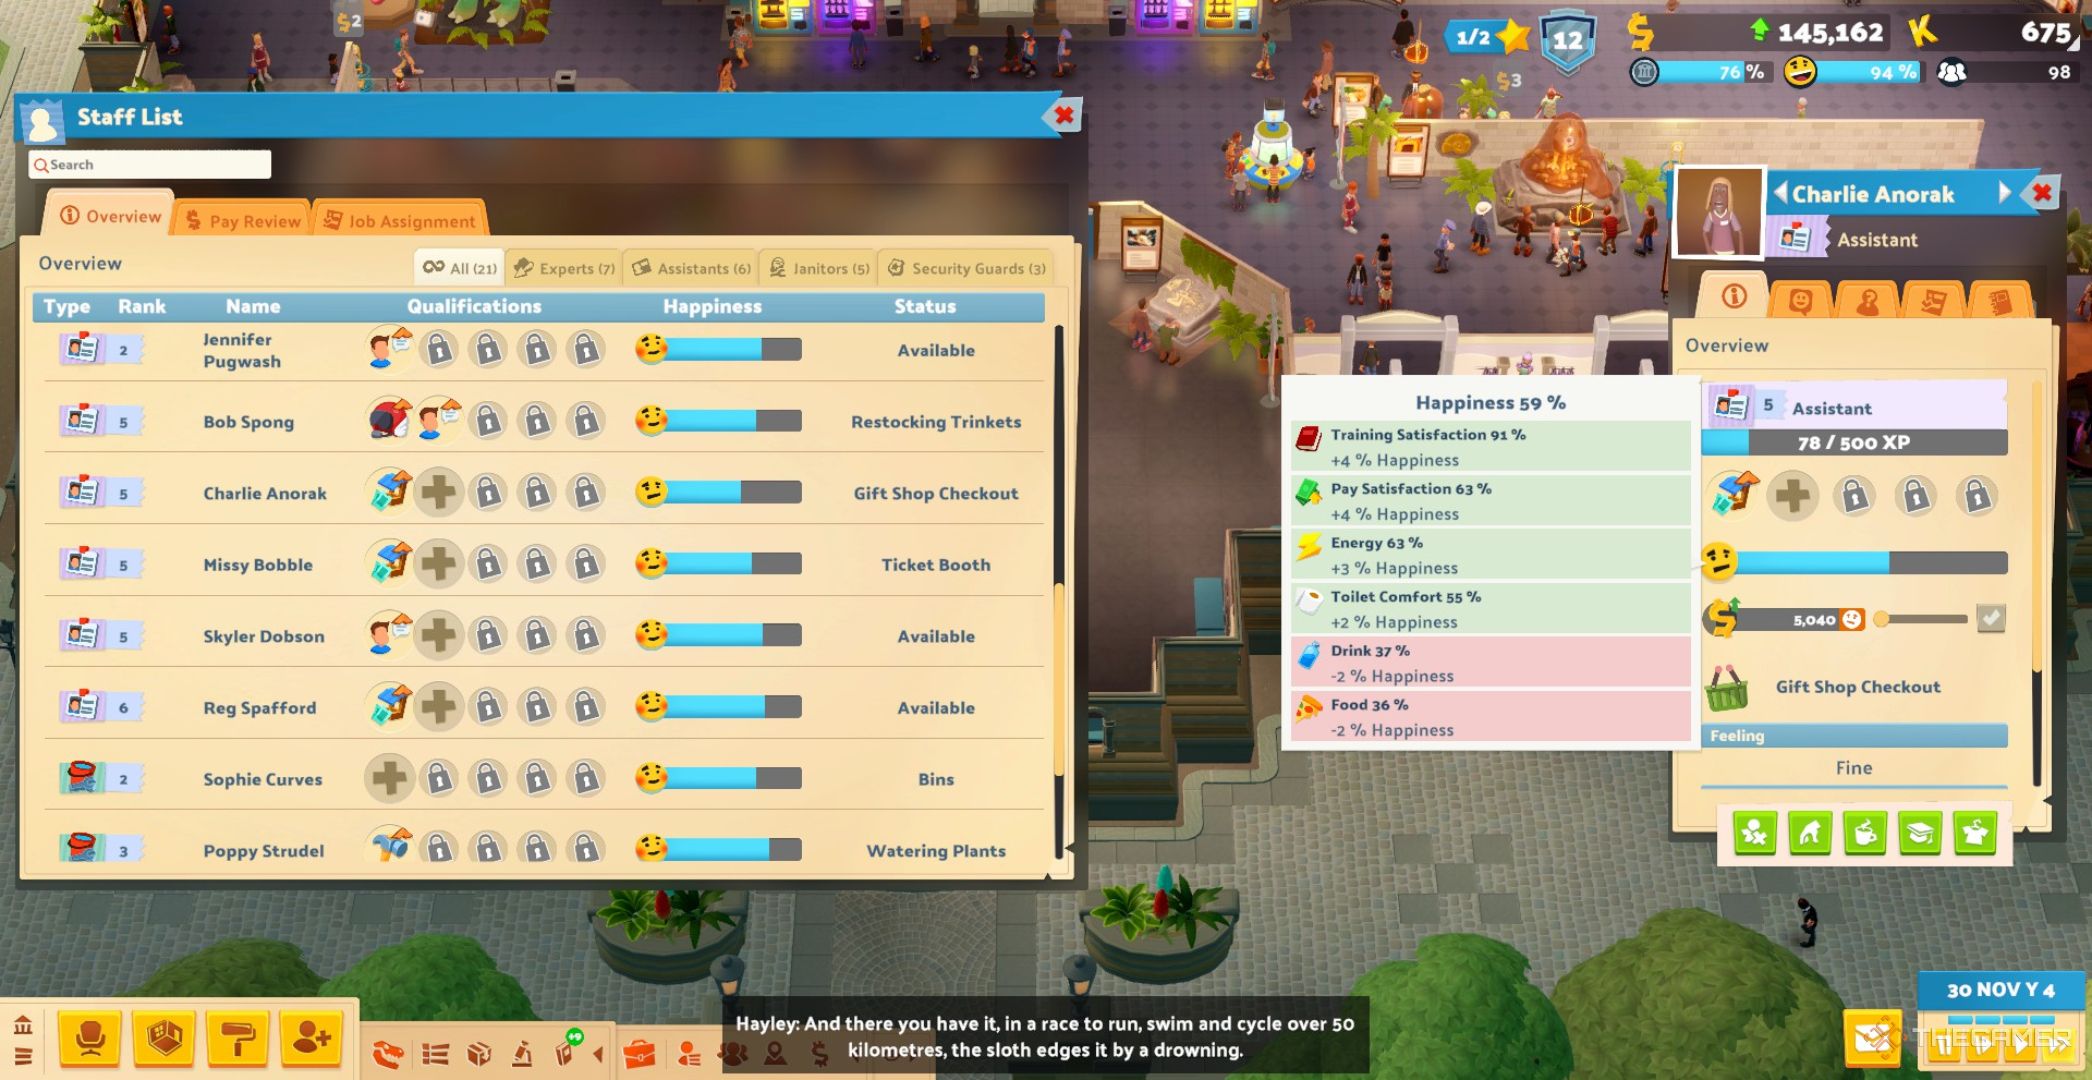
Task: Toggle the lock icon on Bob Spong's qualifications
Action: 489,420
